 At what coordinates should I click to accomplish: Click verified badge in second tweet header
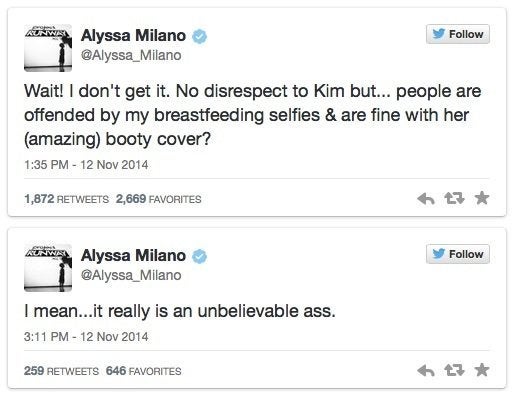coord(199,256)
